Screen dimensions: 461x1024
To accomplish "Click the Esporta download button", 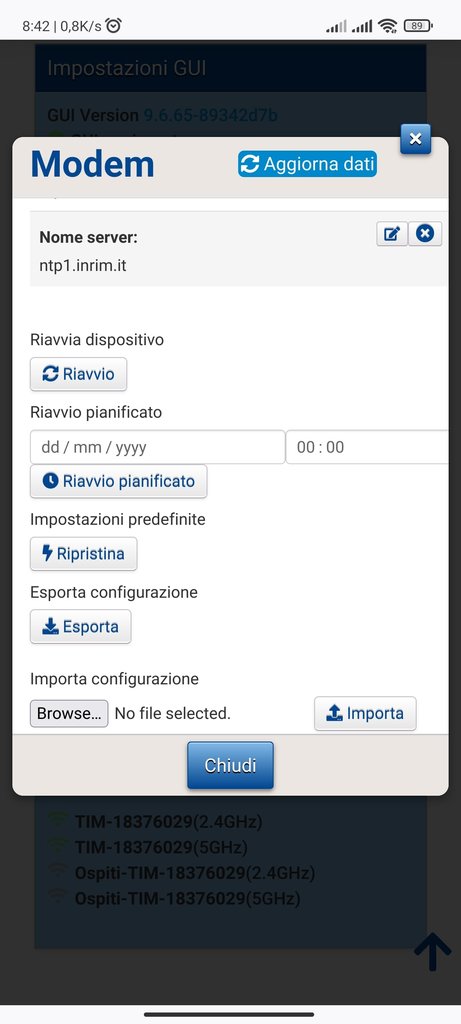I will pyautogui.click(x=80, y=627).
